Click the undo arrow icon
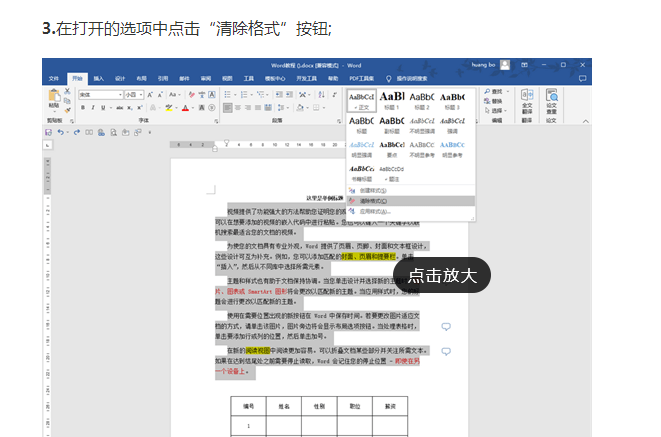 (x=61, y=132)
